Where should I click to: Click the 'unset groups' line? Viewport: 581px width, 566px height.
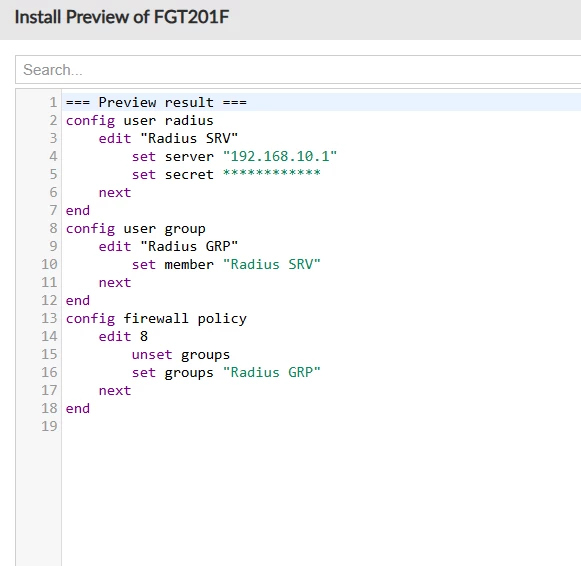181,354
